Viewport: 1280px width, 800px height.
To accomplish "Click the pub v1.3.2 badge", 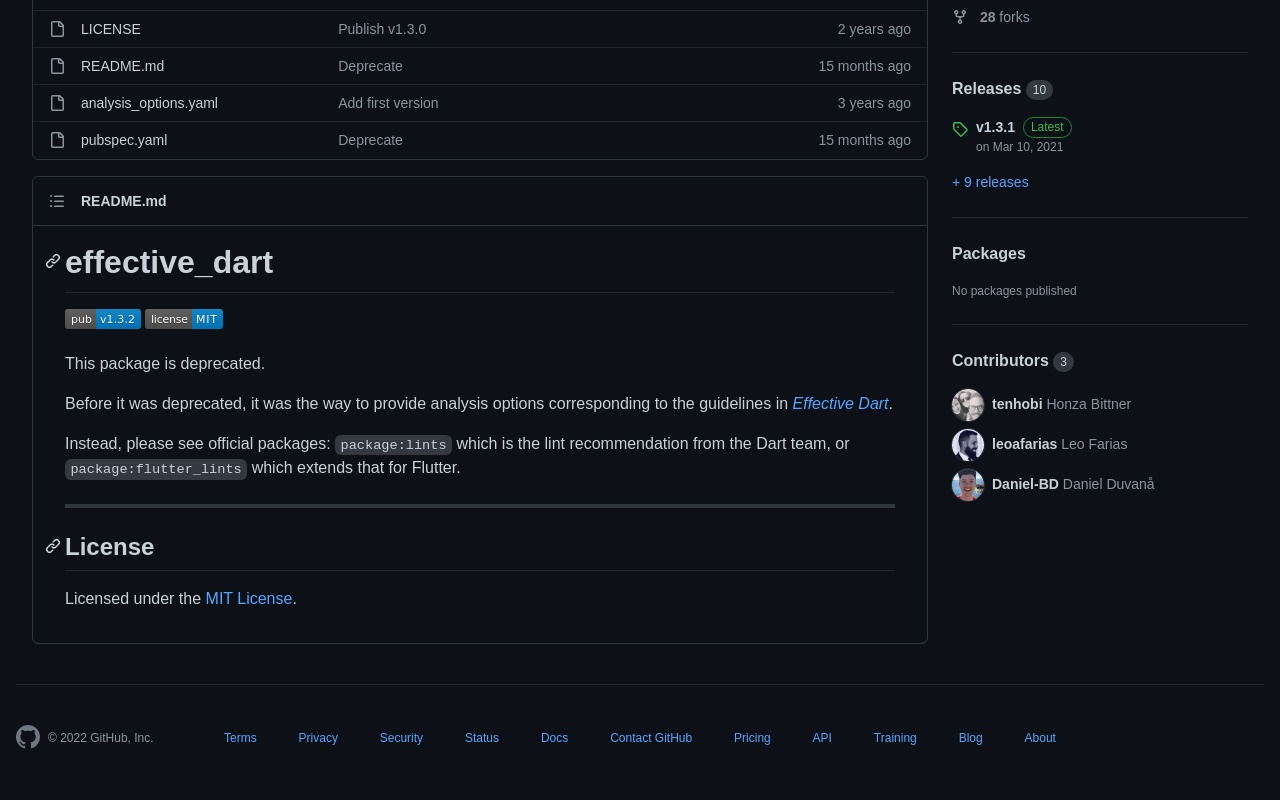I will 103,319.
